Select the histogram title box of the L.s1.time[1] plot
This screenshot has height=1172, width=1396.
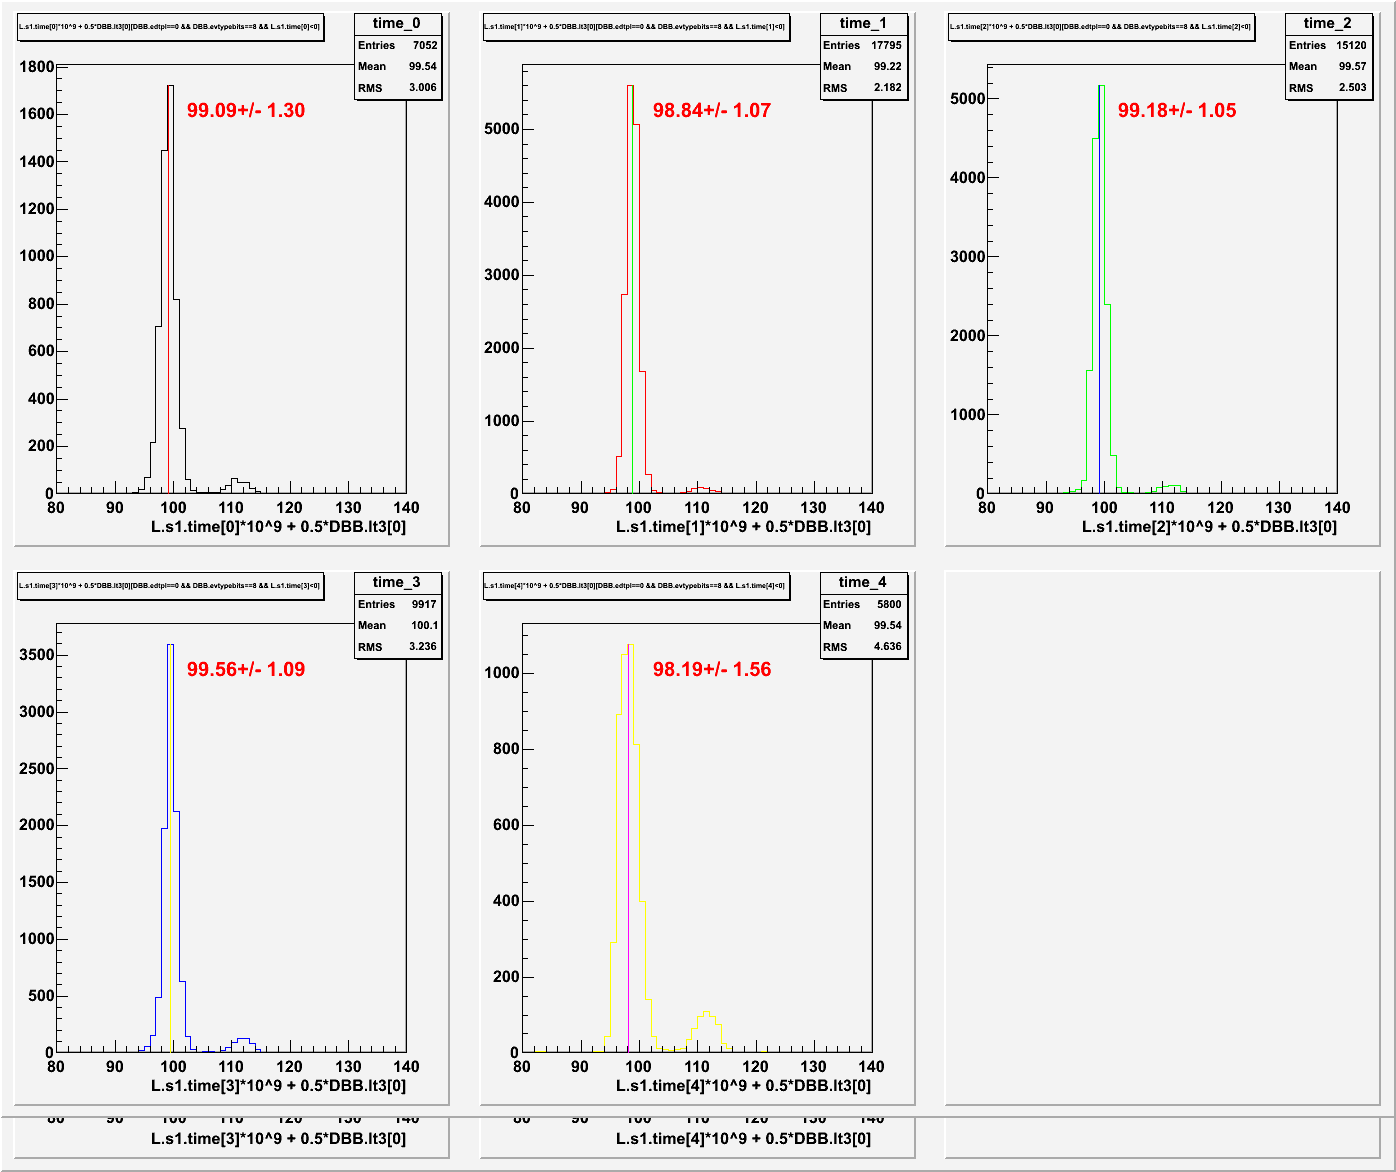636,28
